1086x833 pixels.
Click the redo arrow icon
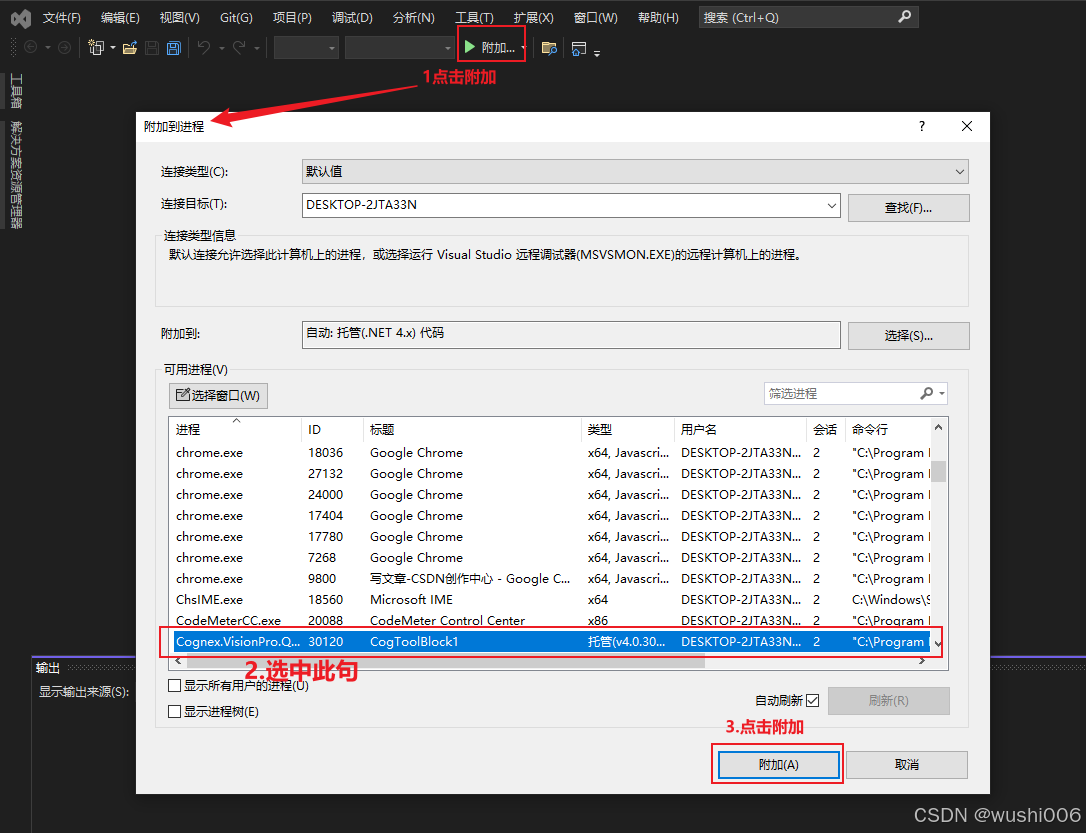(x=239, y=47)
